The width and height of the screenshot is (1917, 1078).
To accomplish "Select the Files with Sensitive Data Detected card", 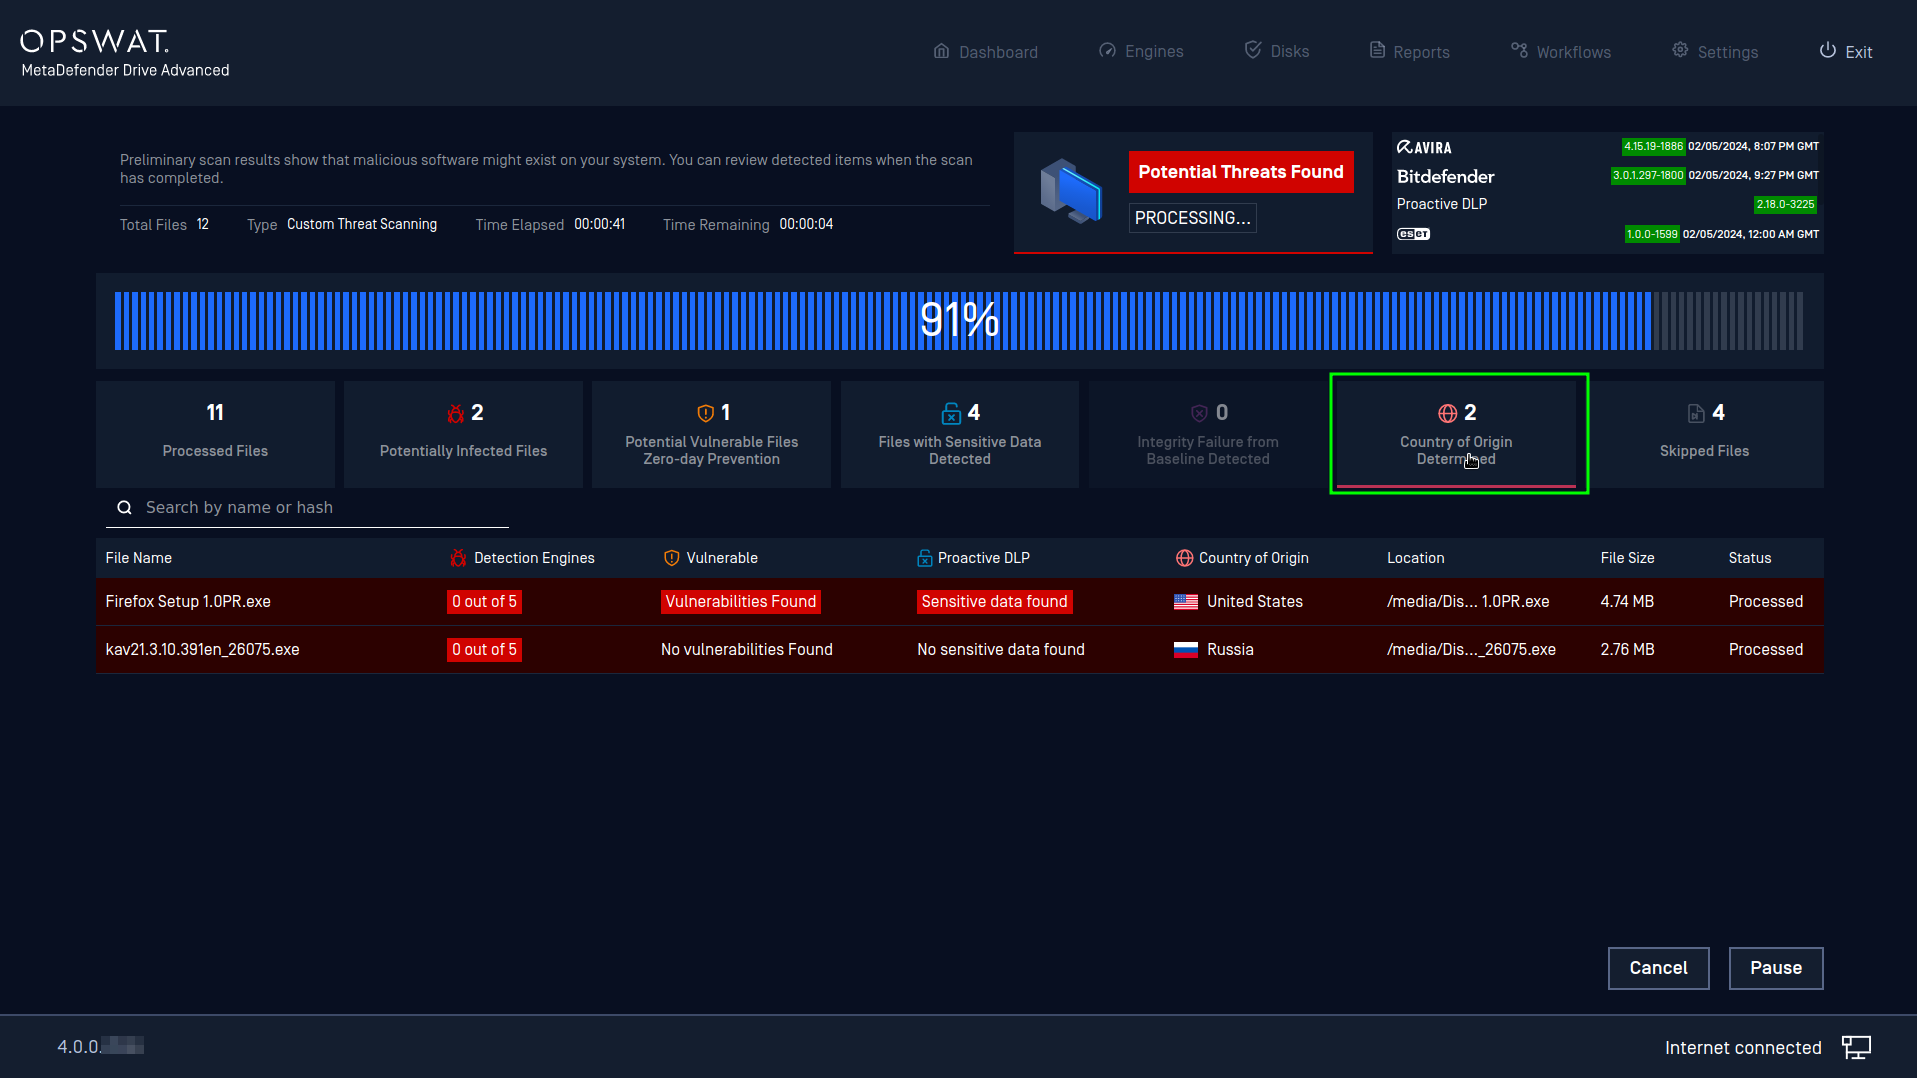I will (960, 434).
